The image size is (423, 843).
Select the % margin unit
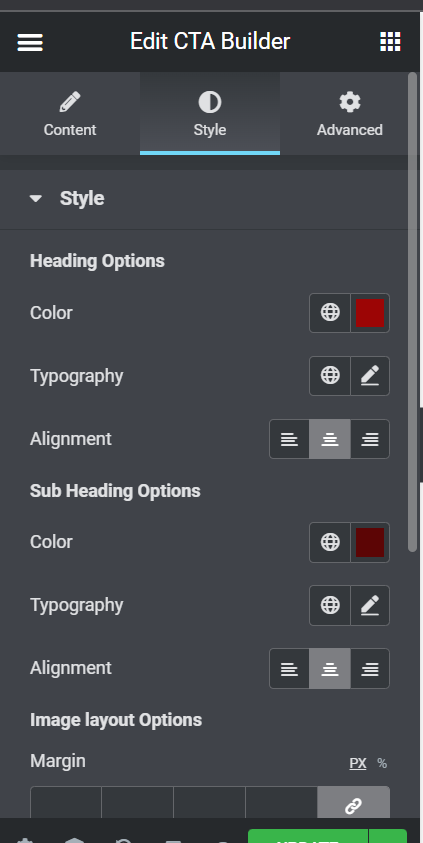[382, 763]
